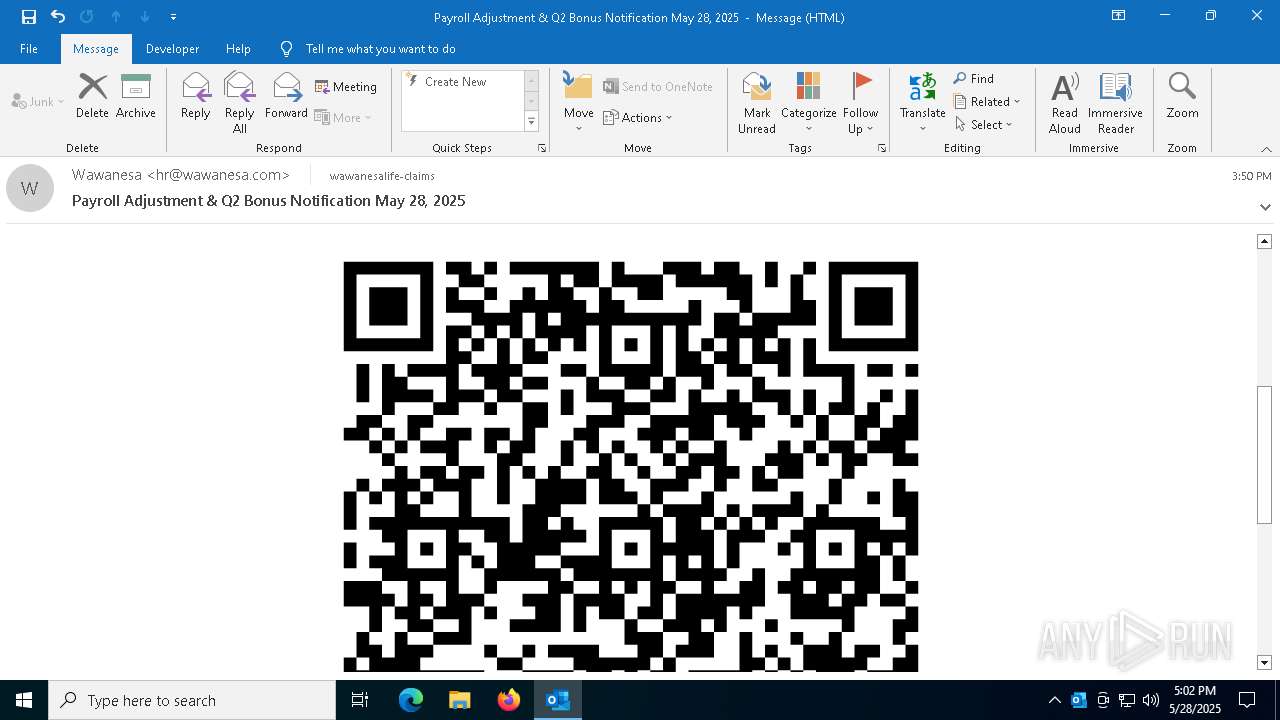Open the Zoom dialog
The height and width of the screenshot is (720, 1280).
1182,97
